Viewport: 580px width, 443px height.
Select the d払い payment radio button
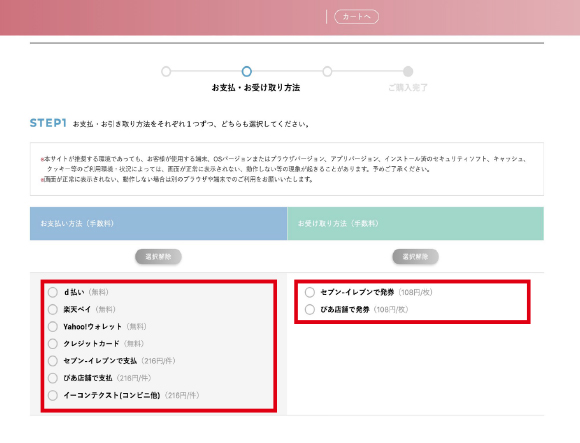pyautogui.click(x=53, y=292)
